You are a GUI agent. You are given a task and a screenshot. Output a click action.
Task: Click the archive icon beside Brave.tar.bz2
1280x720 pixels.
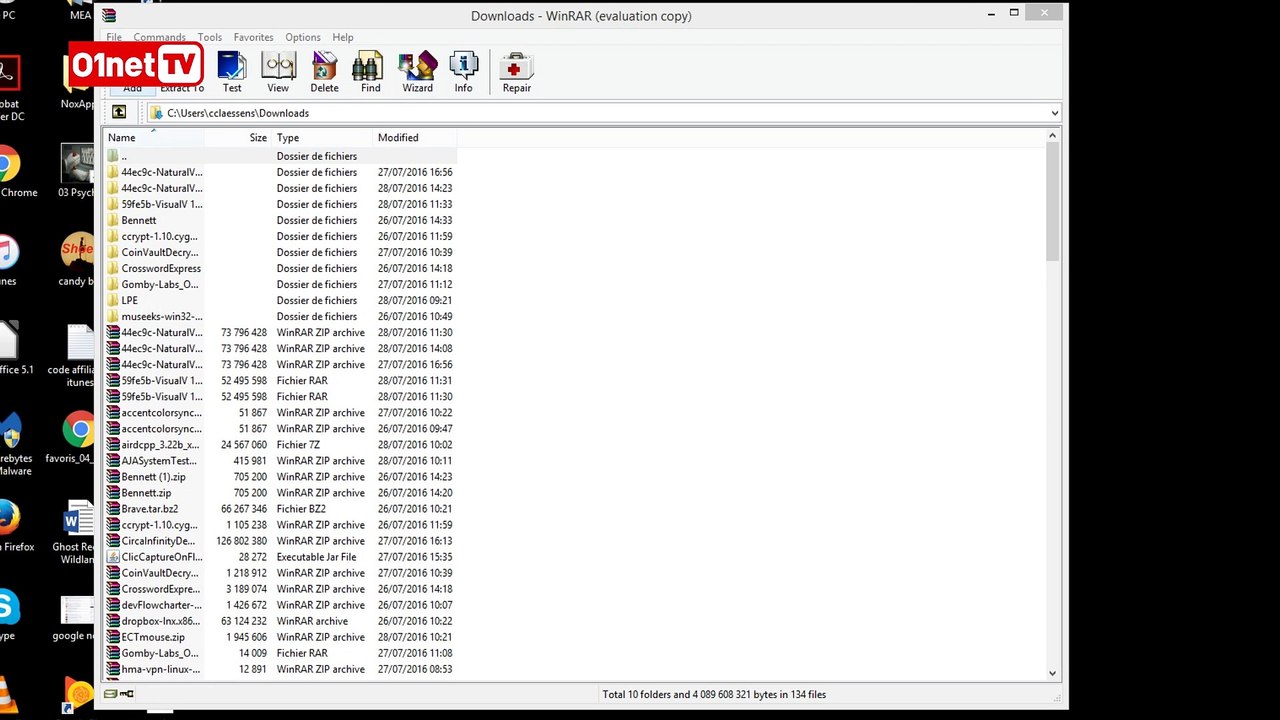pos(113,509)
